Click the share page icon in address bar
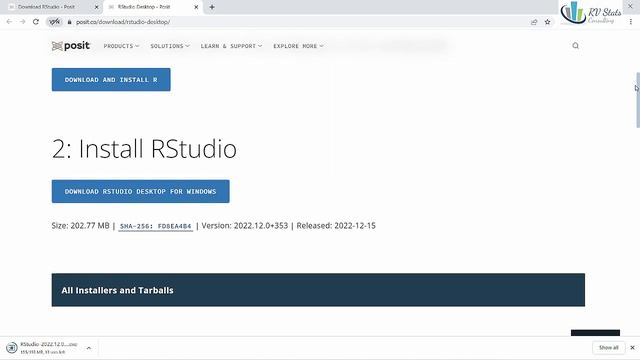Viewport: 640px width, 360px height. pos(534,22)
